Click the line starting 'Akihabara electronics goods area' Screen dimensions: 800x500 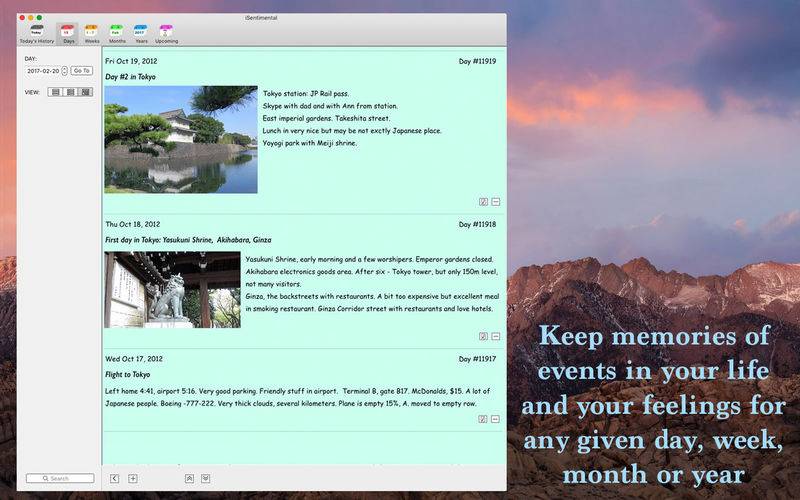coord(372,272)
